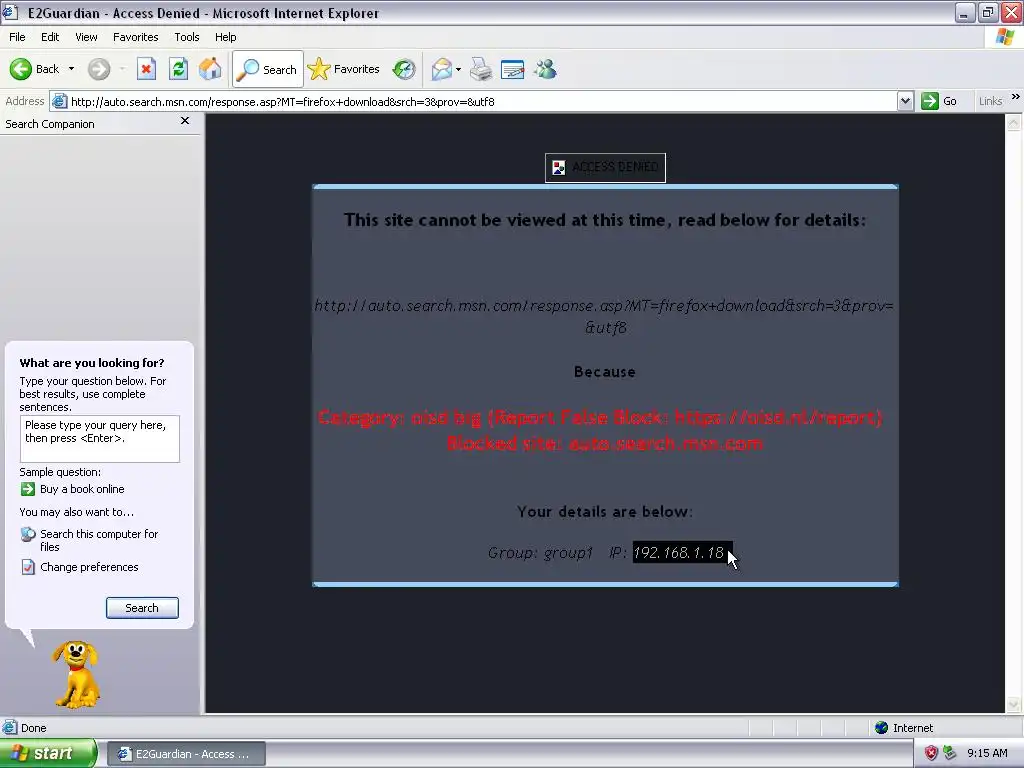Click the green Go button

click(x=939, y=101)
